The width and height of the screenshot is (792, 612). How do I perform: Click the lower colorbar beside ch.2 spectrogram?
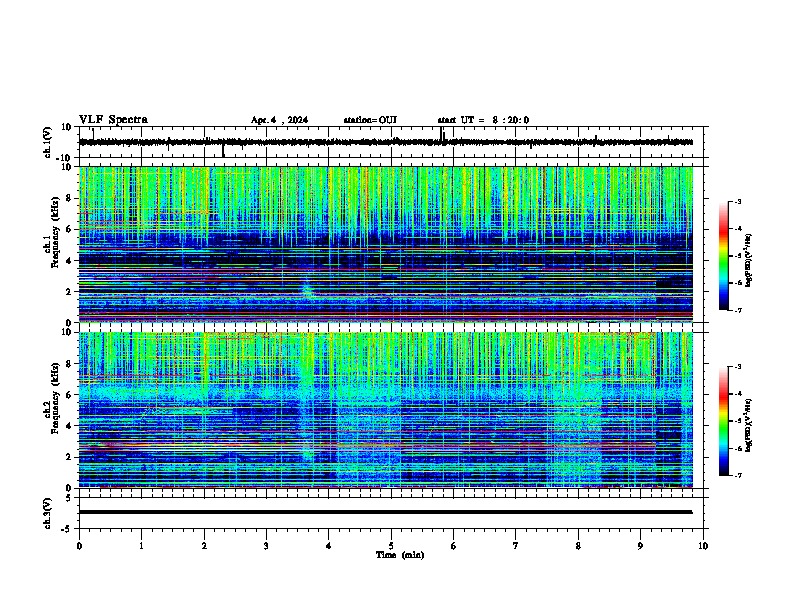coord(724,421)
